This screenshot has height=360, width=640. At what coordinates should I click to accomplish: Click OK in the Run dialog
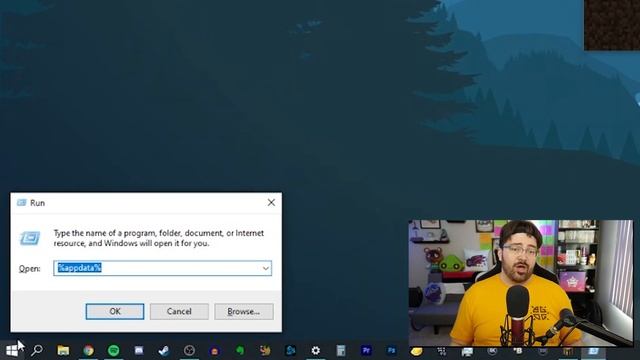115,311
